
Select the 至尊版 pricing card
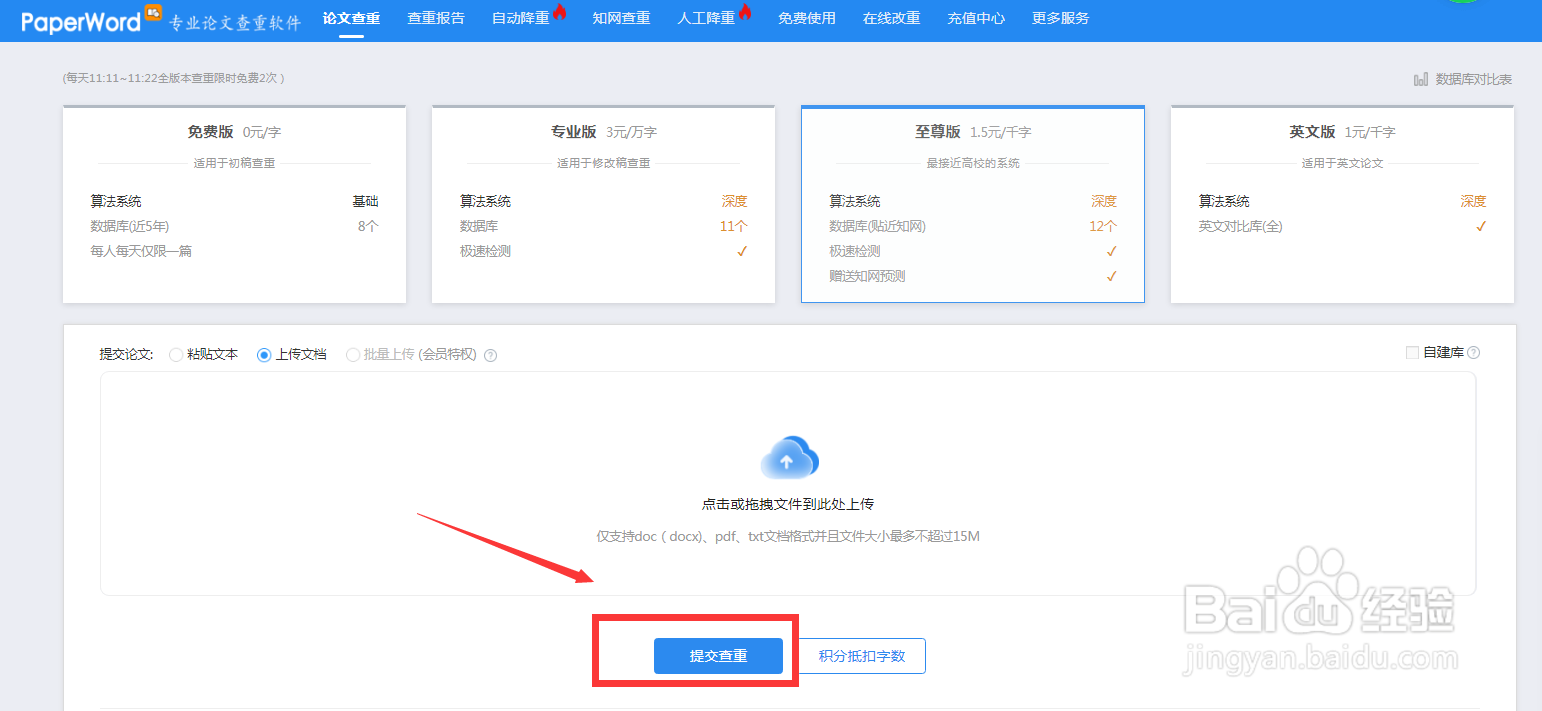click(x=972, y=204)
